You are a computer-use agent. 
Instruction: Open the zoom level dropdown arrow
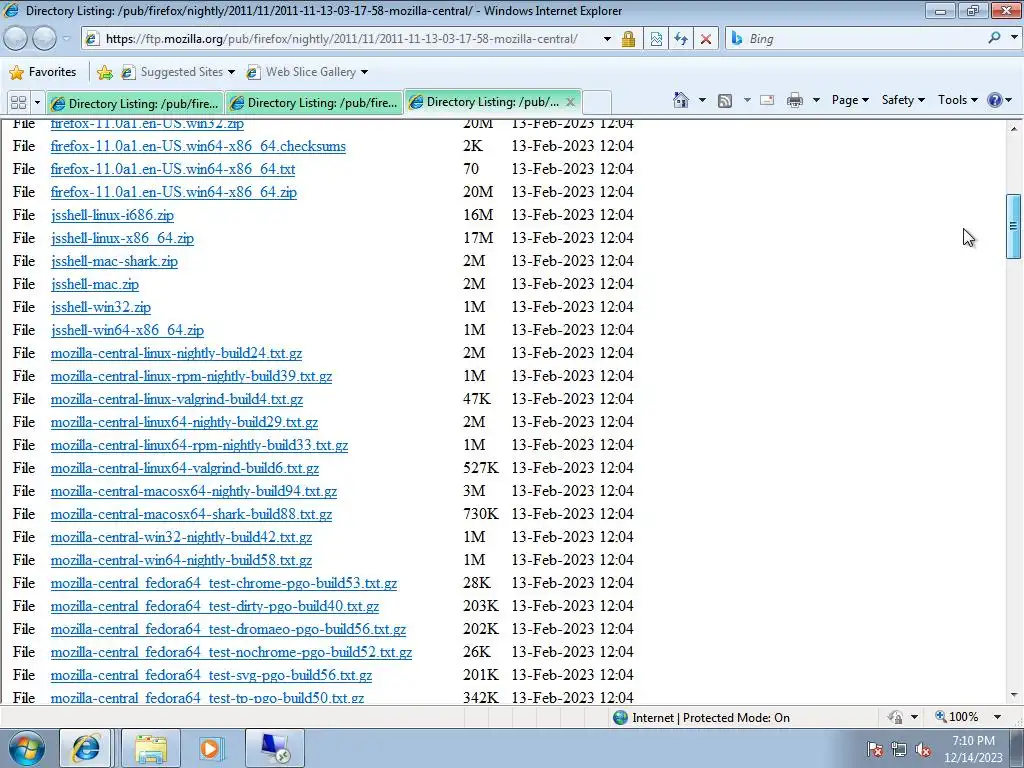coord(997,717)
